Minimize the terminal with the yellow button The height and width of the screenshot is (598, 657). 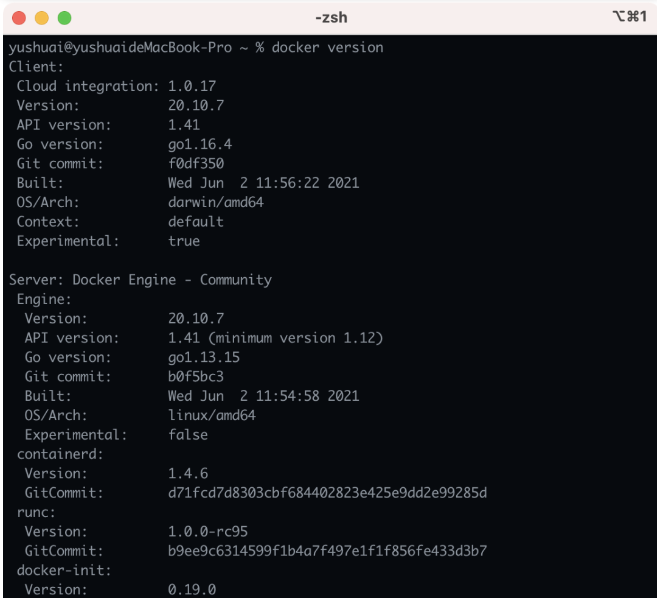click(x=41, y=17)
